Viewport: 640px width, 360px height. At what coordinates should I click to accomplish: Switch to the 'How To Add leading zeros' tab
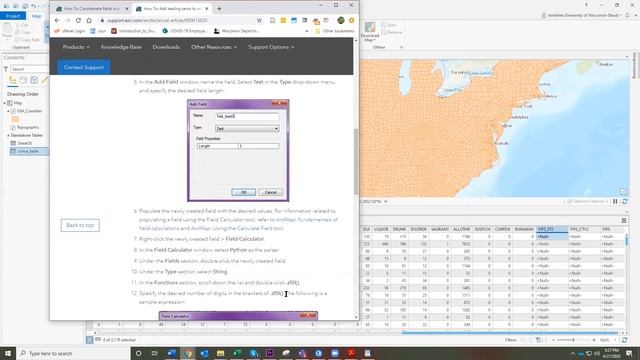point(173,9)
